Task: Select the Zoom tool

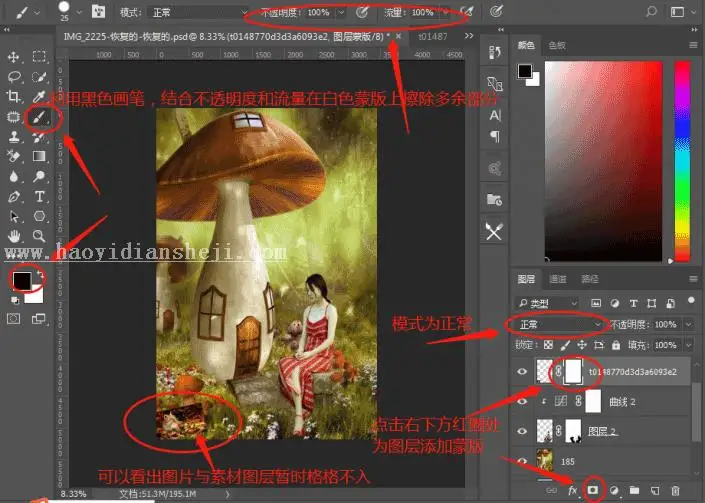Action: click(x=39, y=236)
